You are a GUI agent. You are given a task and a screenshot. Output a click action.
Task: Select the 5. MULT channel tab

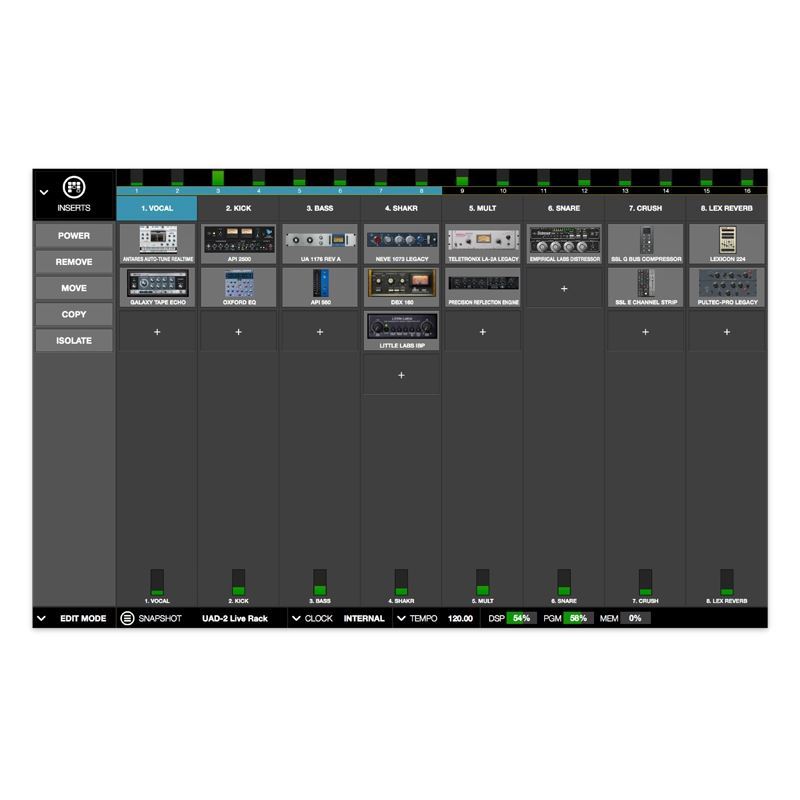pos(483,208)
